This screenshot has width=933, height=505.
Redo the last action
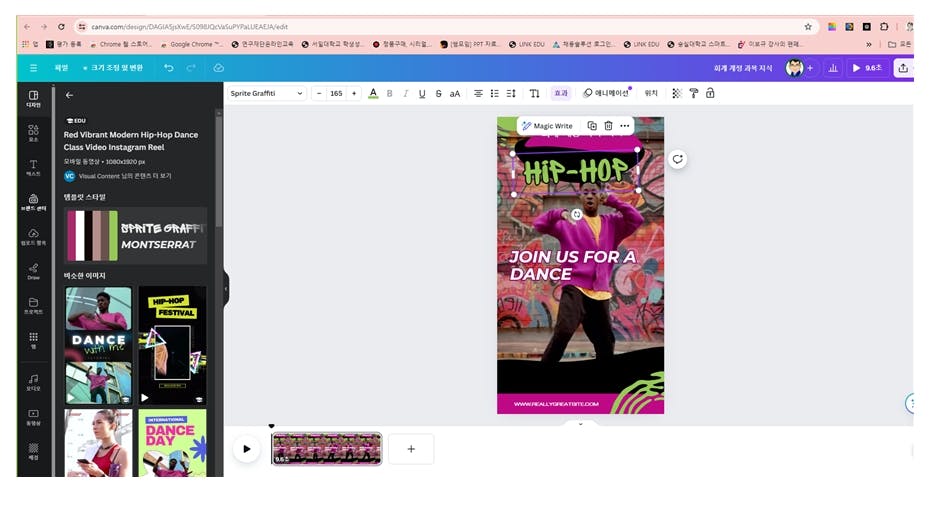(191, 68)
